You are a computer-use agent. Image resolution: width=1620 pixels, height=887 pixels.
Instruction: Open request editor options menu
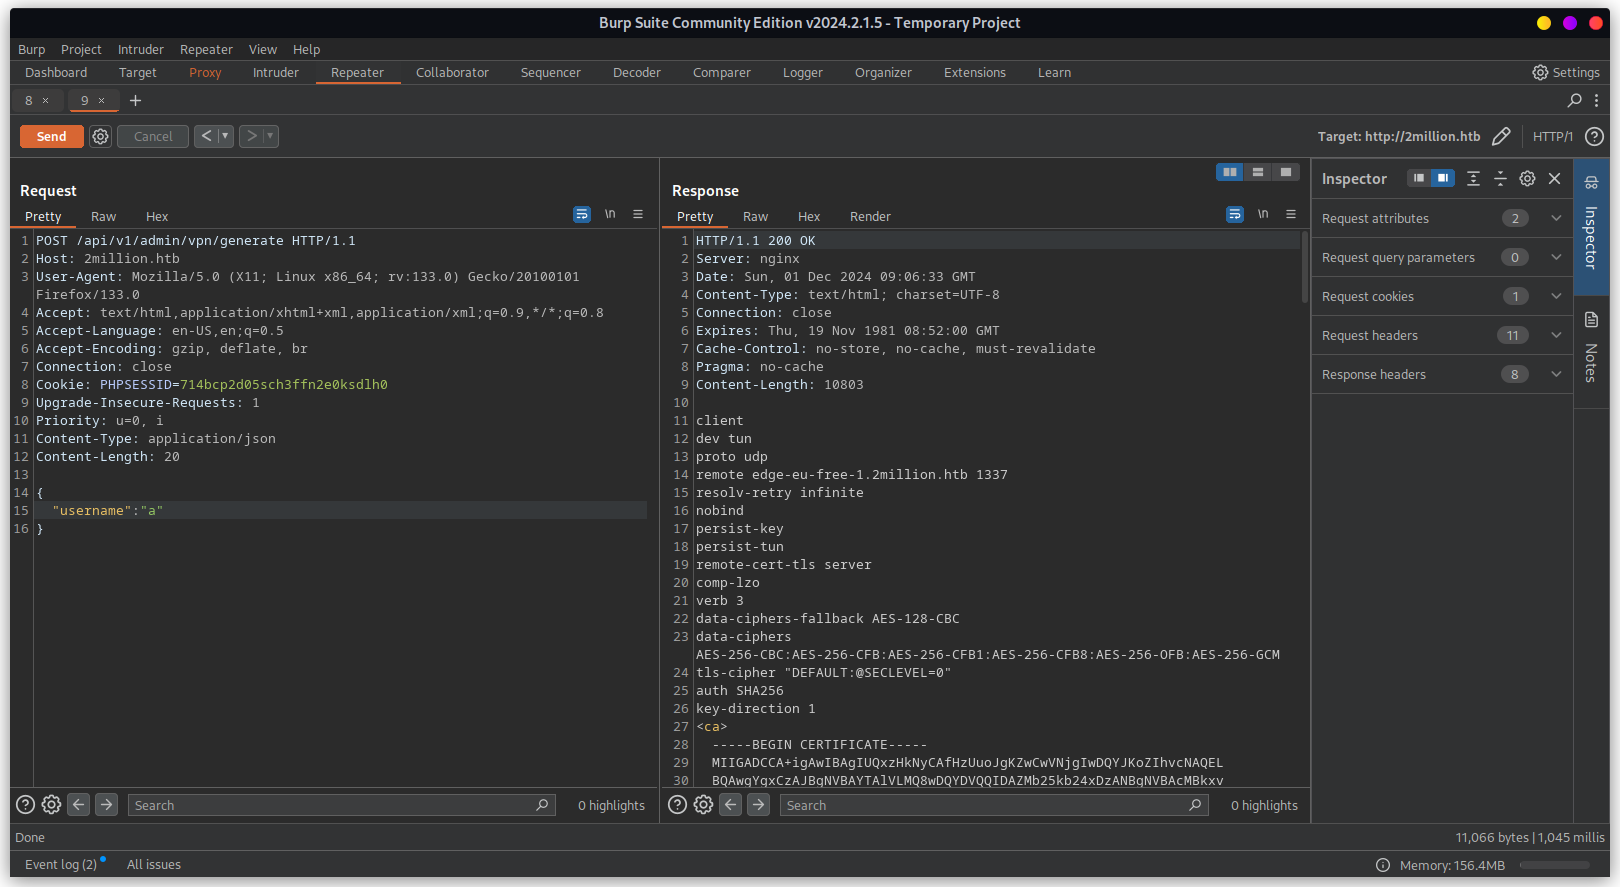point(638,214)
